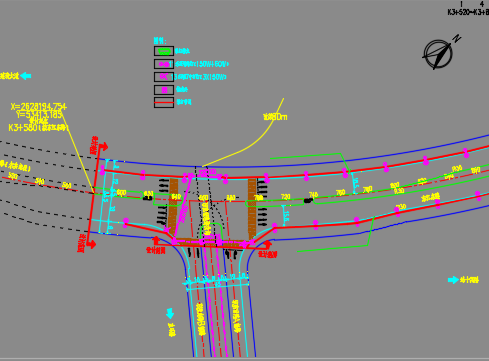Select the cyan 18.5 dimension on east road
Screen dimensions: 489x361
pos(355,184)
